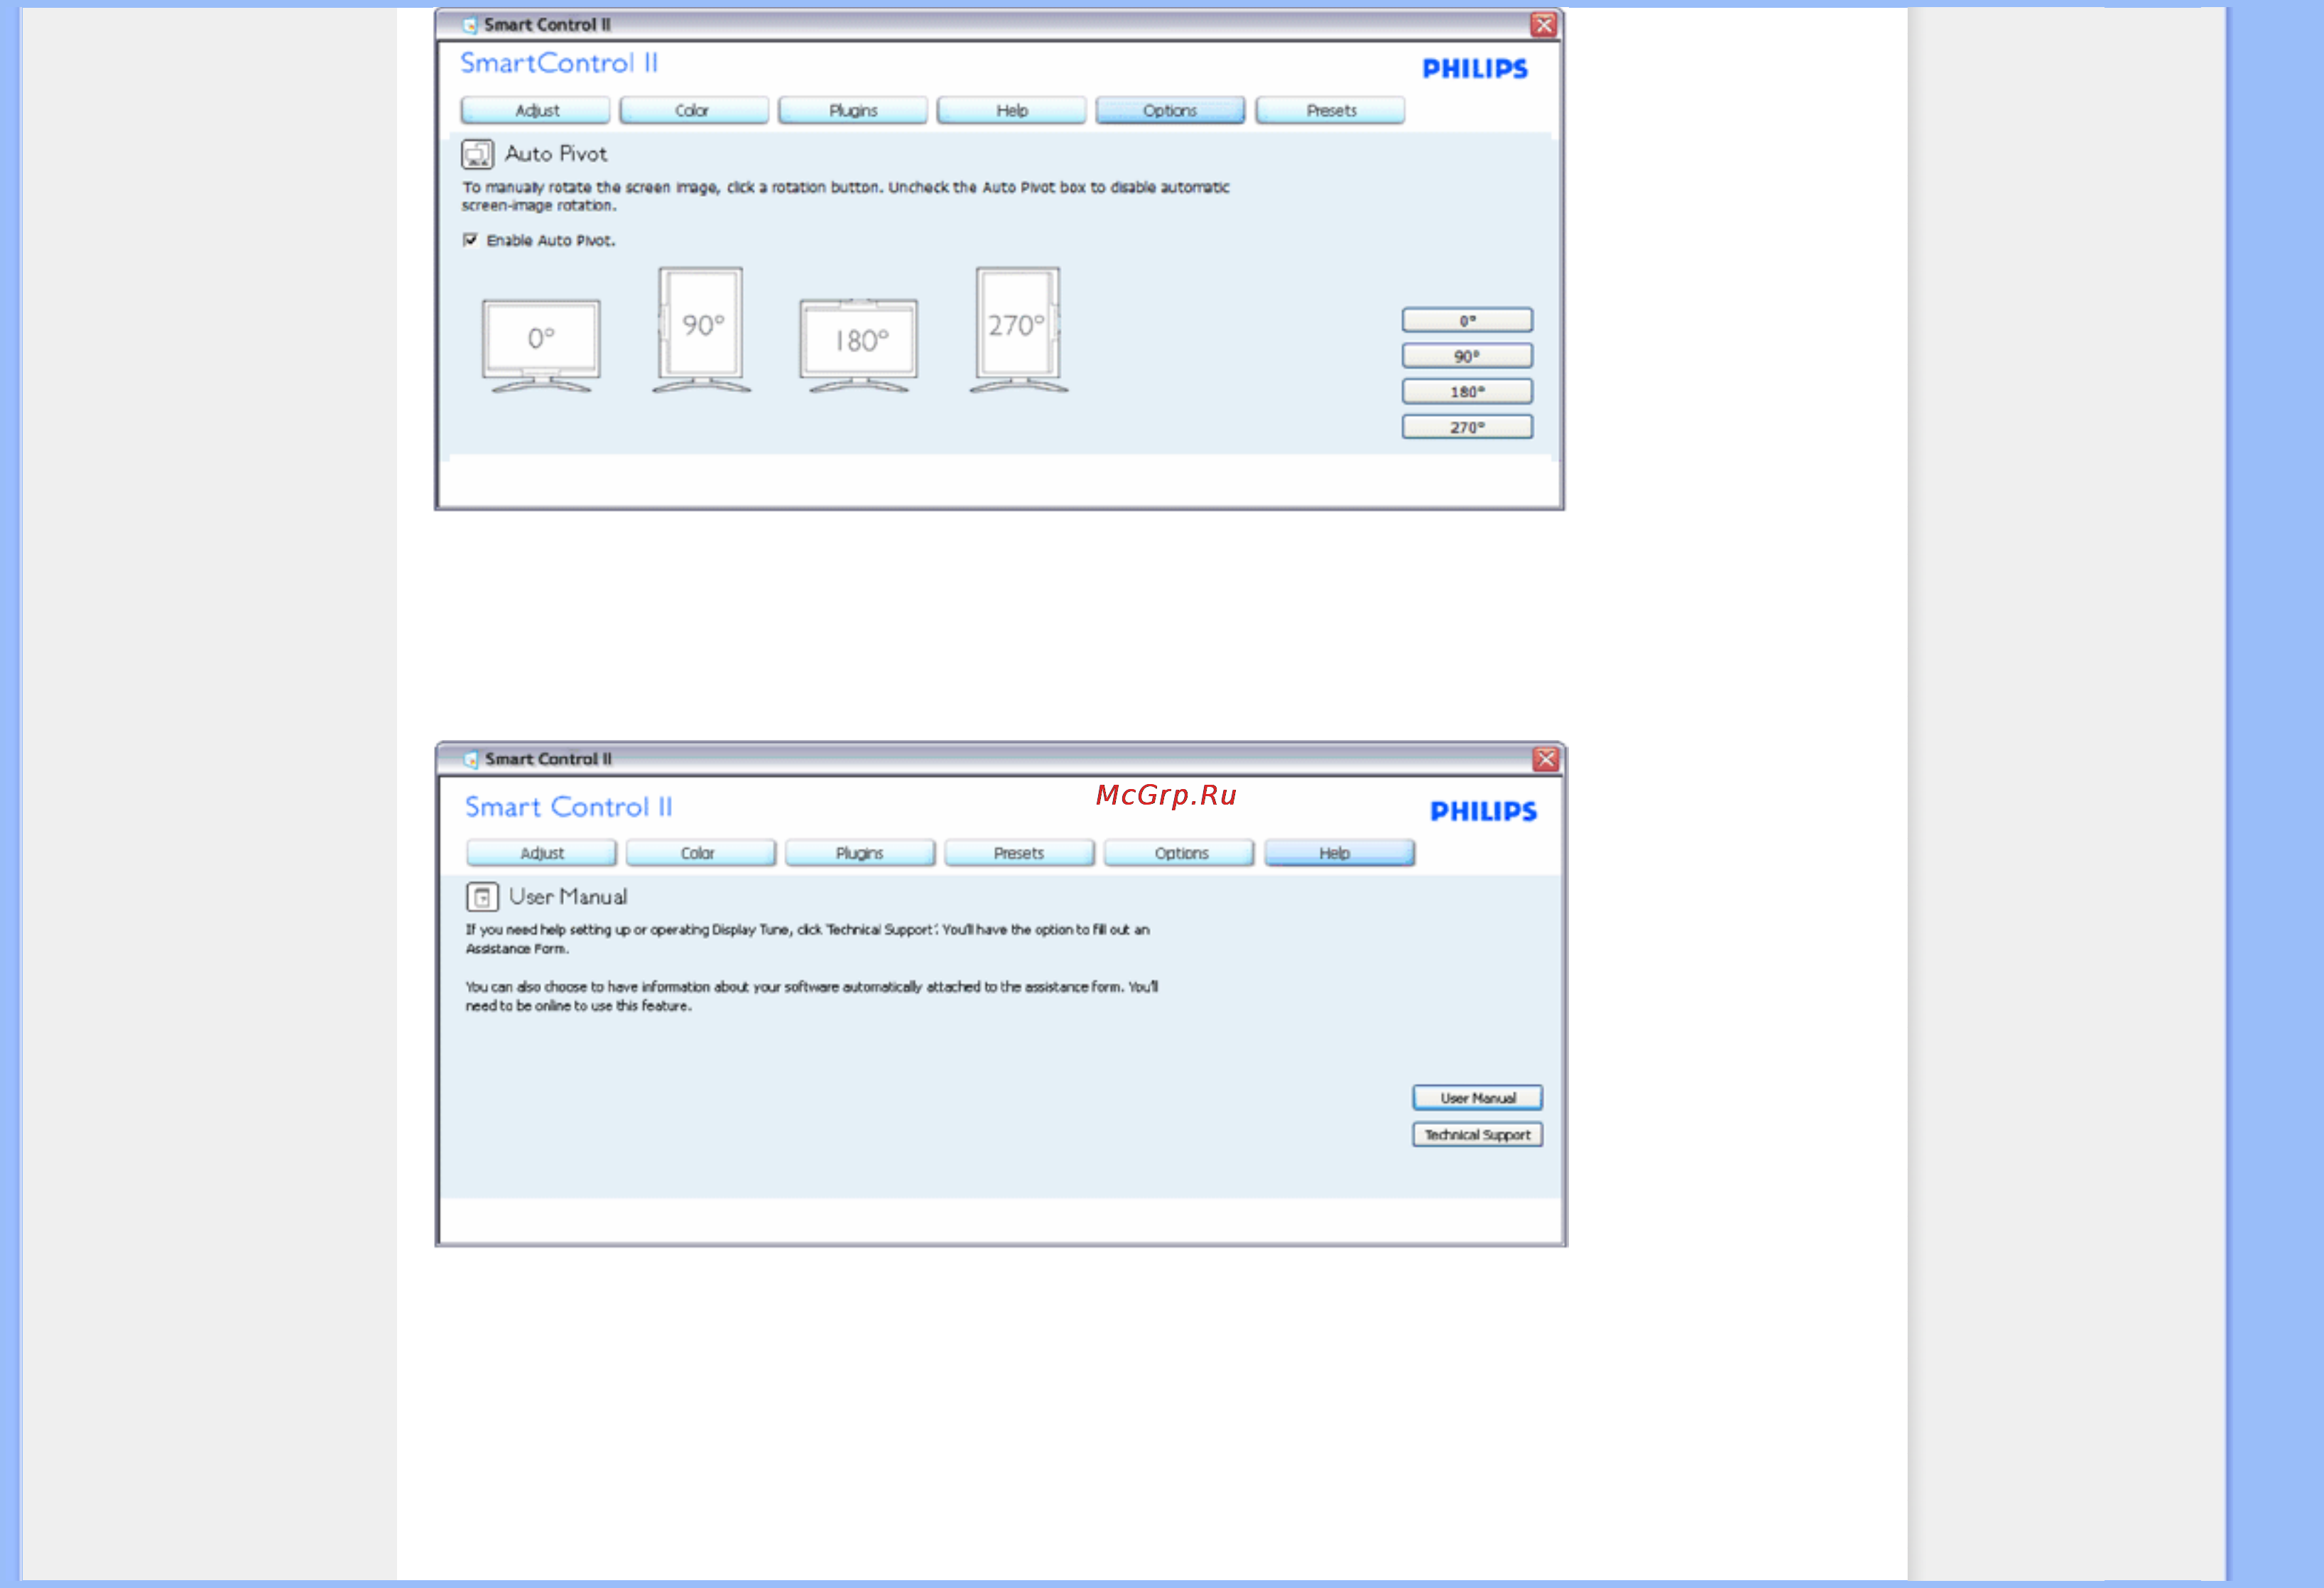Click the app icon in the Auto Pivot window title bar
Screen dimensions: 2324x1588
click(x=470, y=25)
